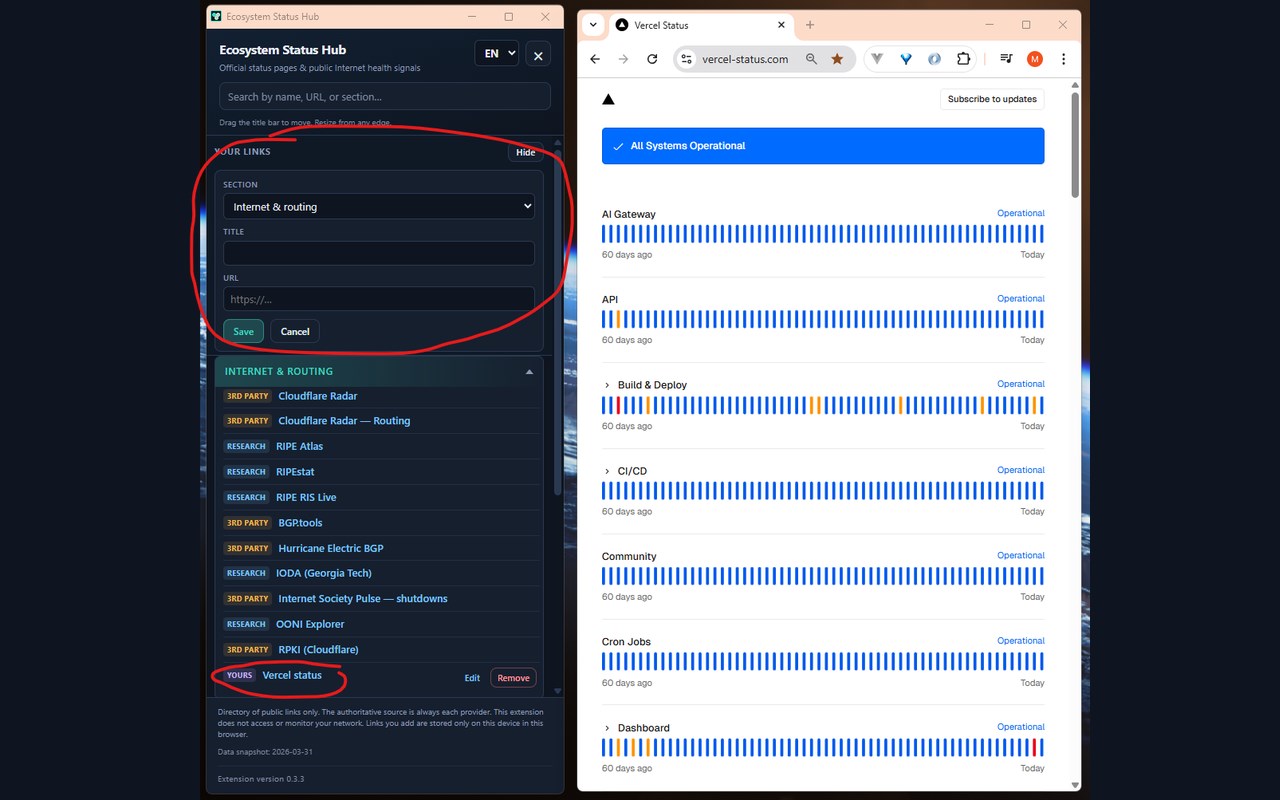1280x800 pixels.
Task: Cancel the link form
Action: (295, 331)
